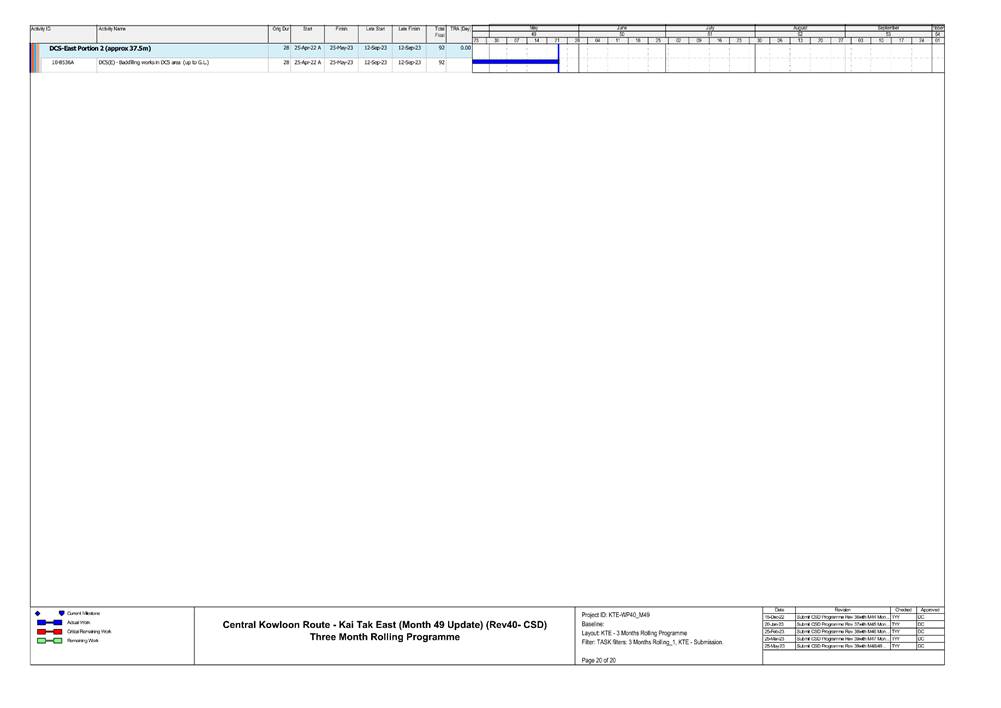Select the blue actual work bar for 10-B536A
The width and height of the screenshot is (1001, 708).
[515, 61]
